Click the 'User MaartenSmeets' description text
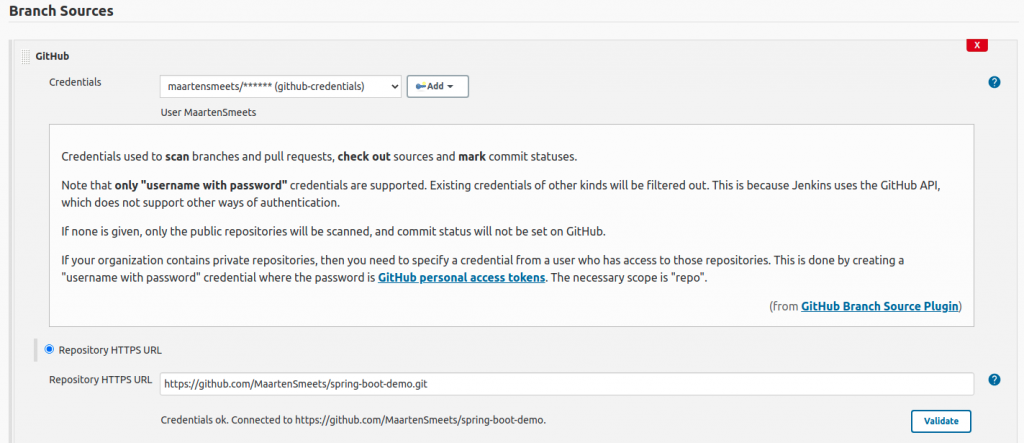Screen dimensions: 1024x443 tap(208, 113)
